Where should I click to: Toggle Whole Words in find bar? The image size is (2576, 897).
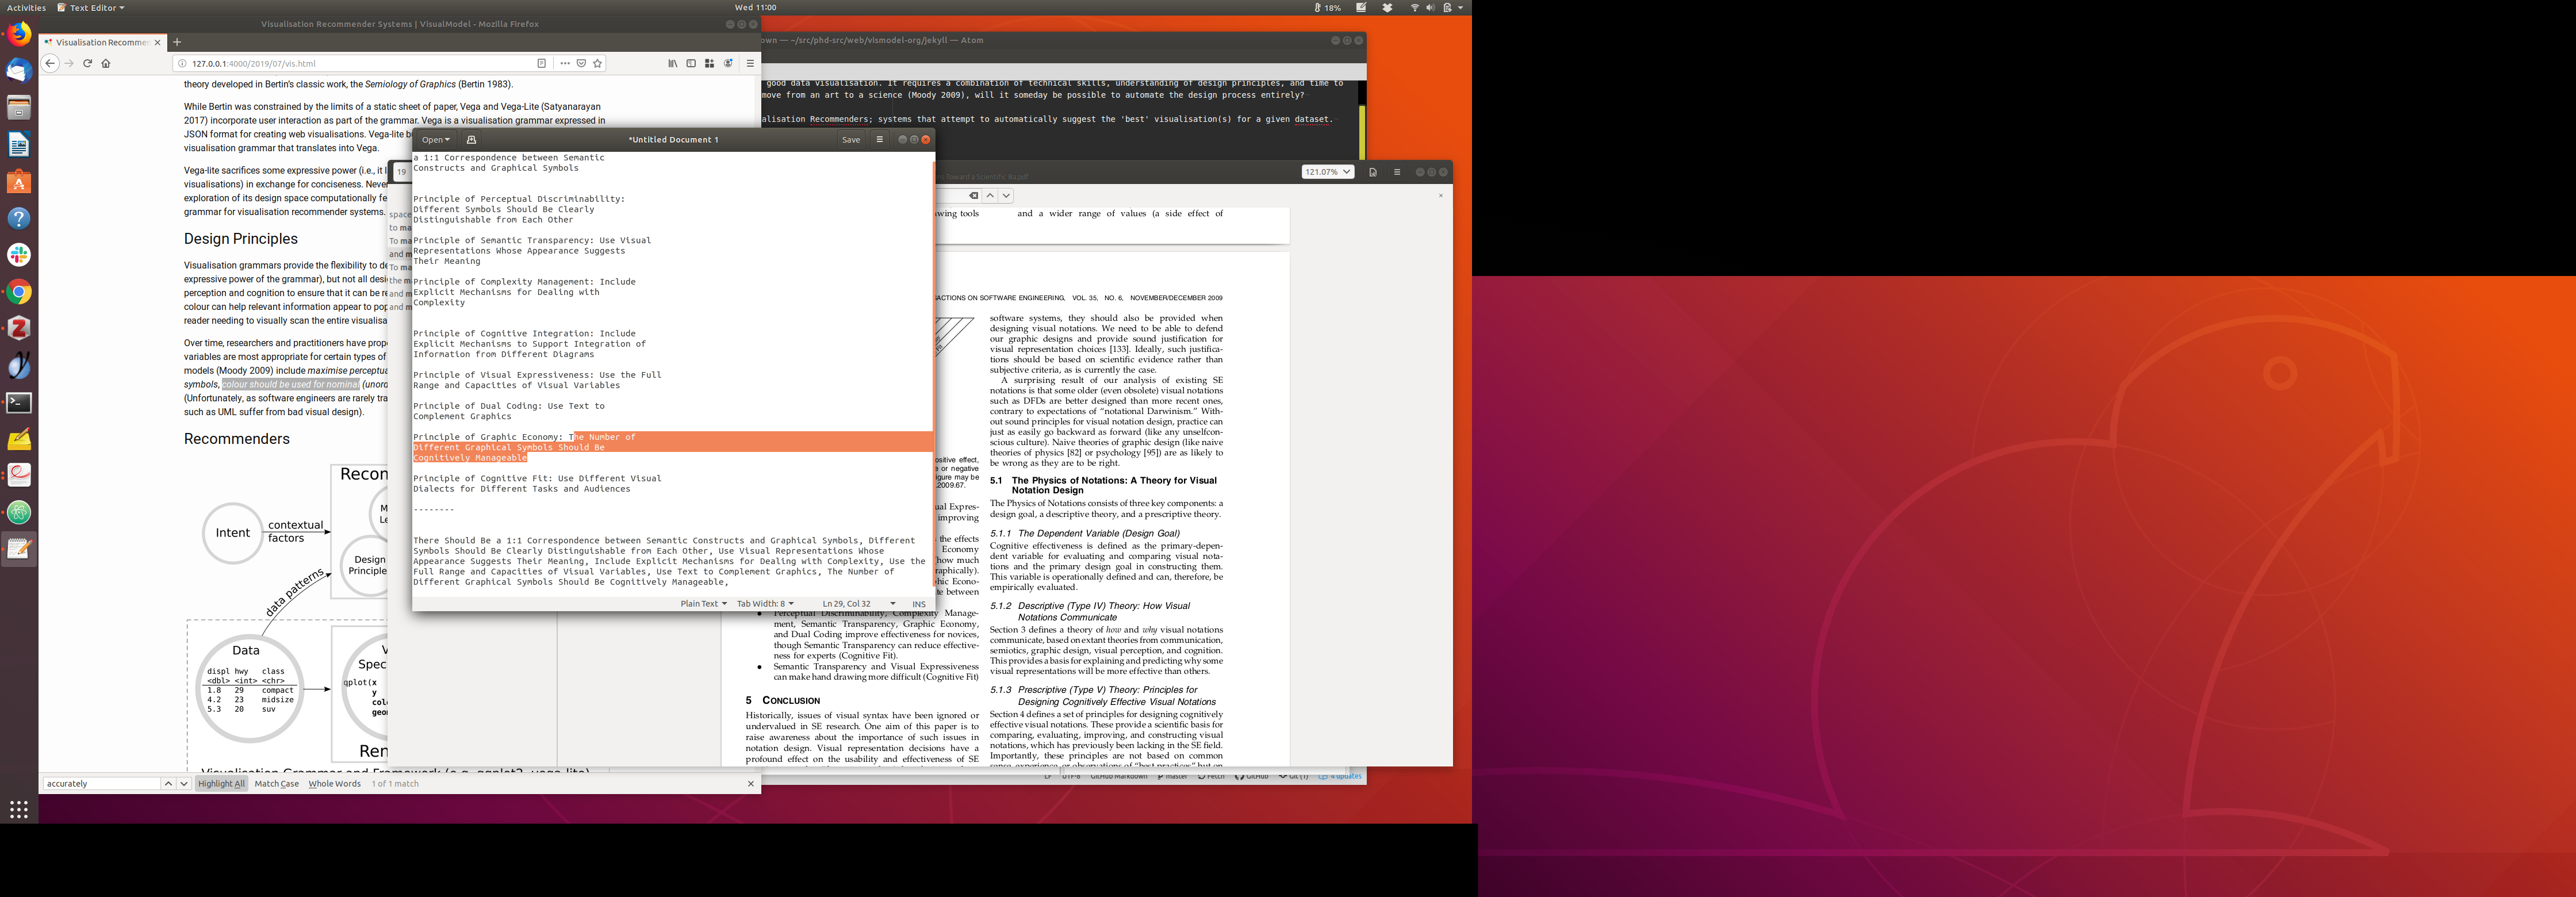pos(334,784)
